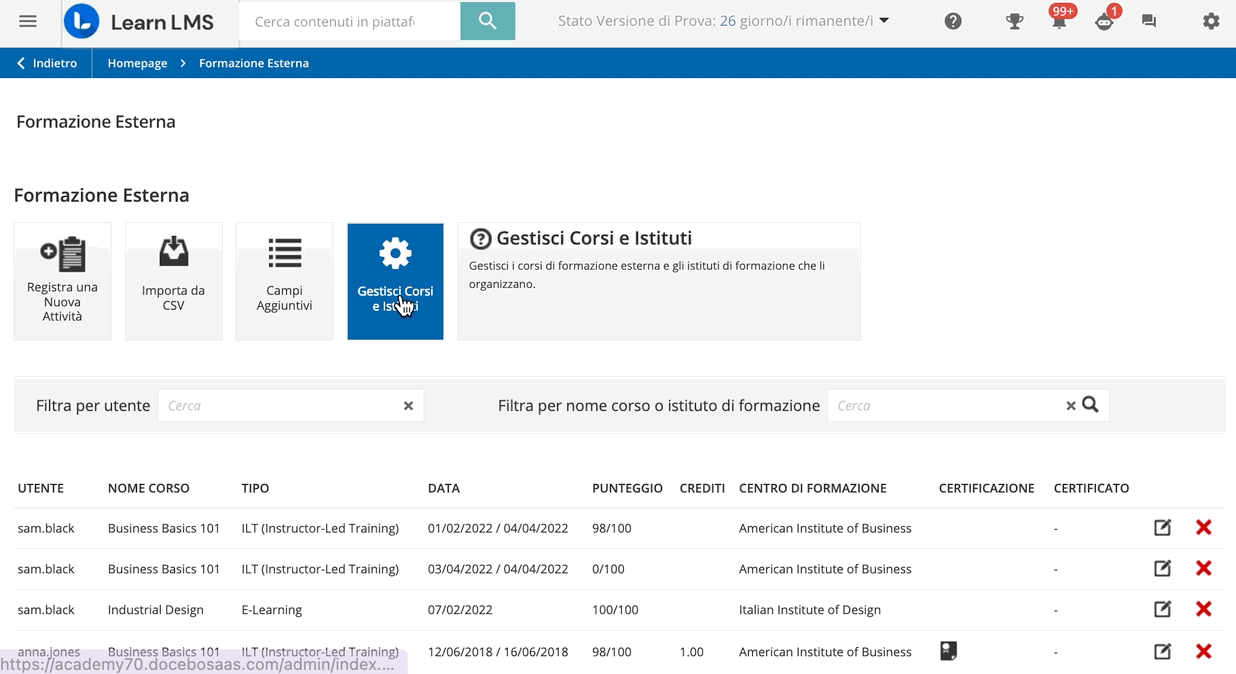The image size is (1236, 674).
Task: Click Registra una Nuova Attività tile
Action: (62, 281)
